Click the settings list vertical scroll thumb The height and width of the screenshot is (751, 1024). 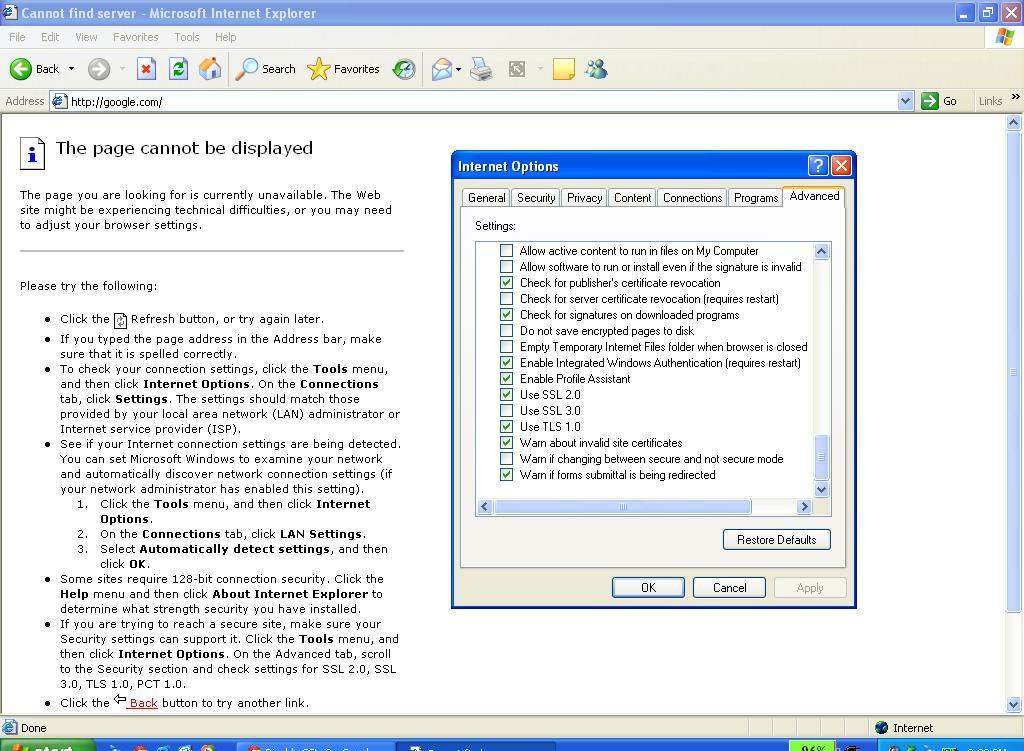(x=822, y=457)
